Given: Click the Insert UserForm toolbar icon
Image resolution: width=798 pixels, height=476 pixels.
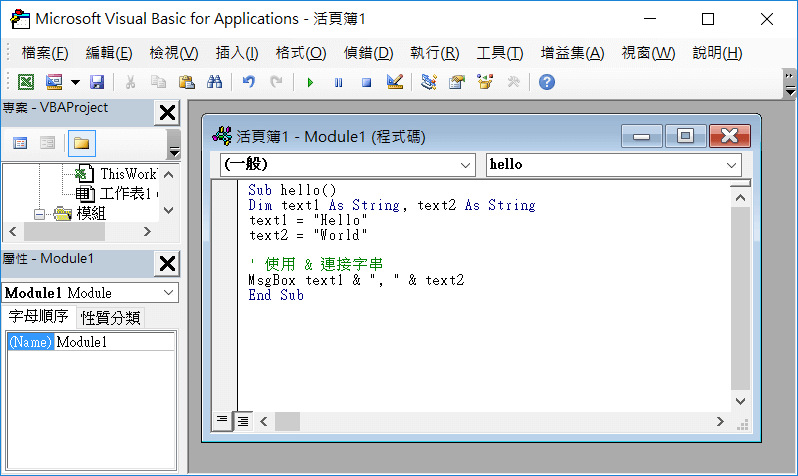Looking at the screenshot, I should pos(54,82).
